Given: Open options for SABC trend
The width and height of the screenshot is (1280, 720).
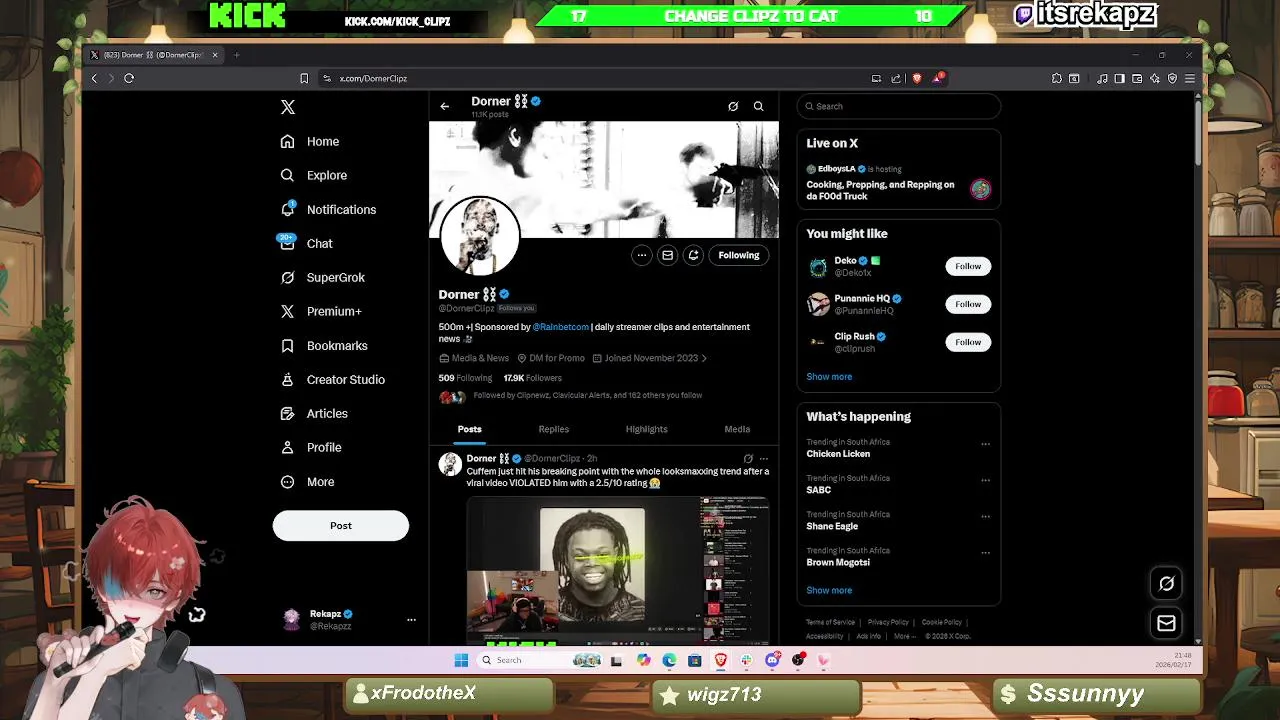Looking at the screenshot, I should coord(985,480).
